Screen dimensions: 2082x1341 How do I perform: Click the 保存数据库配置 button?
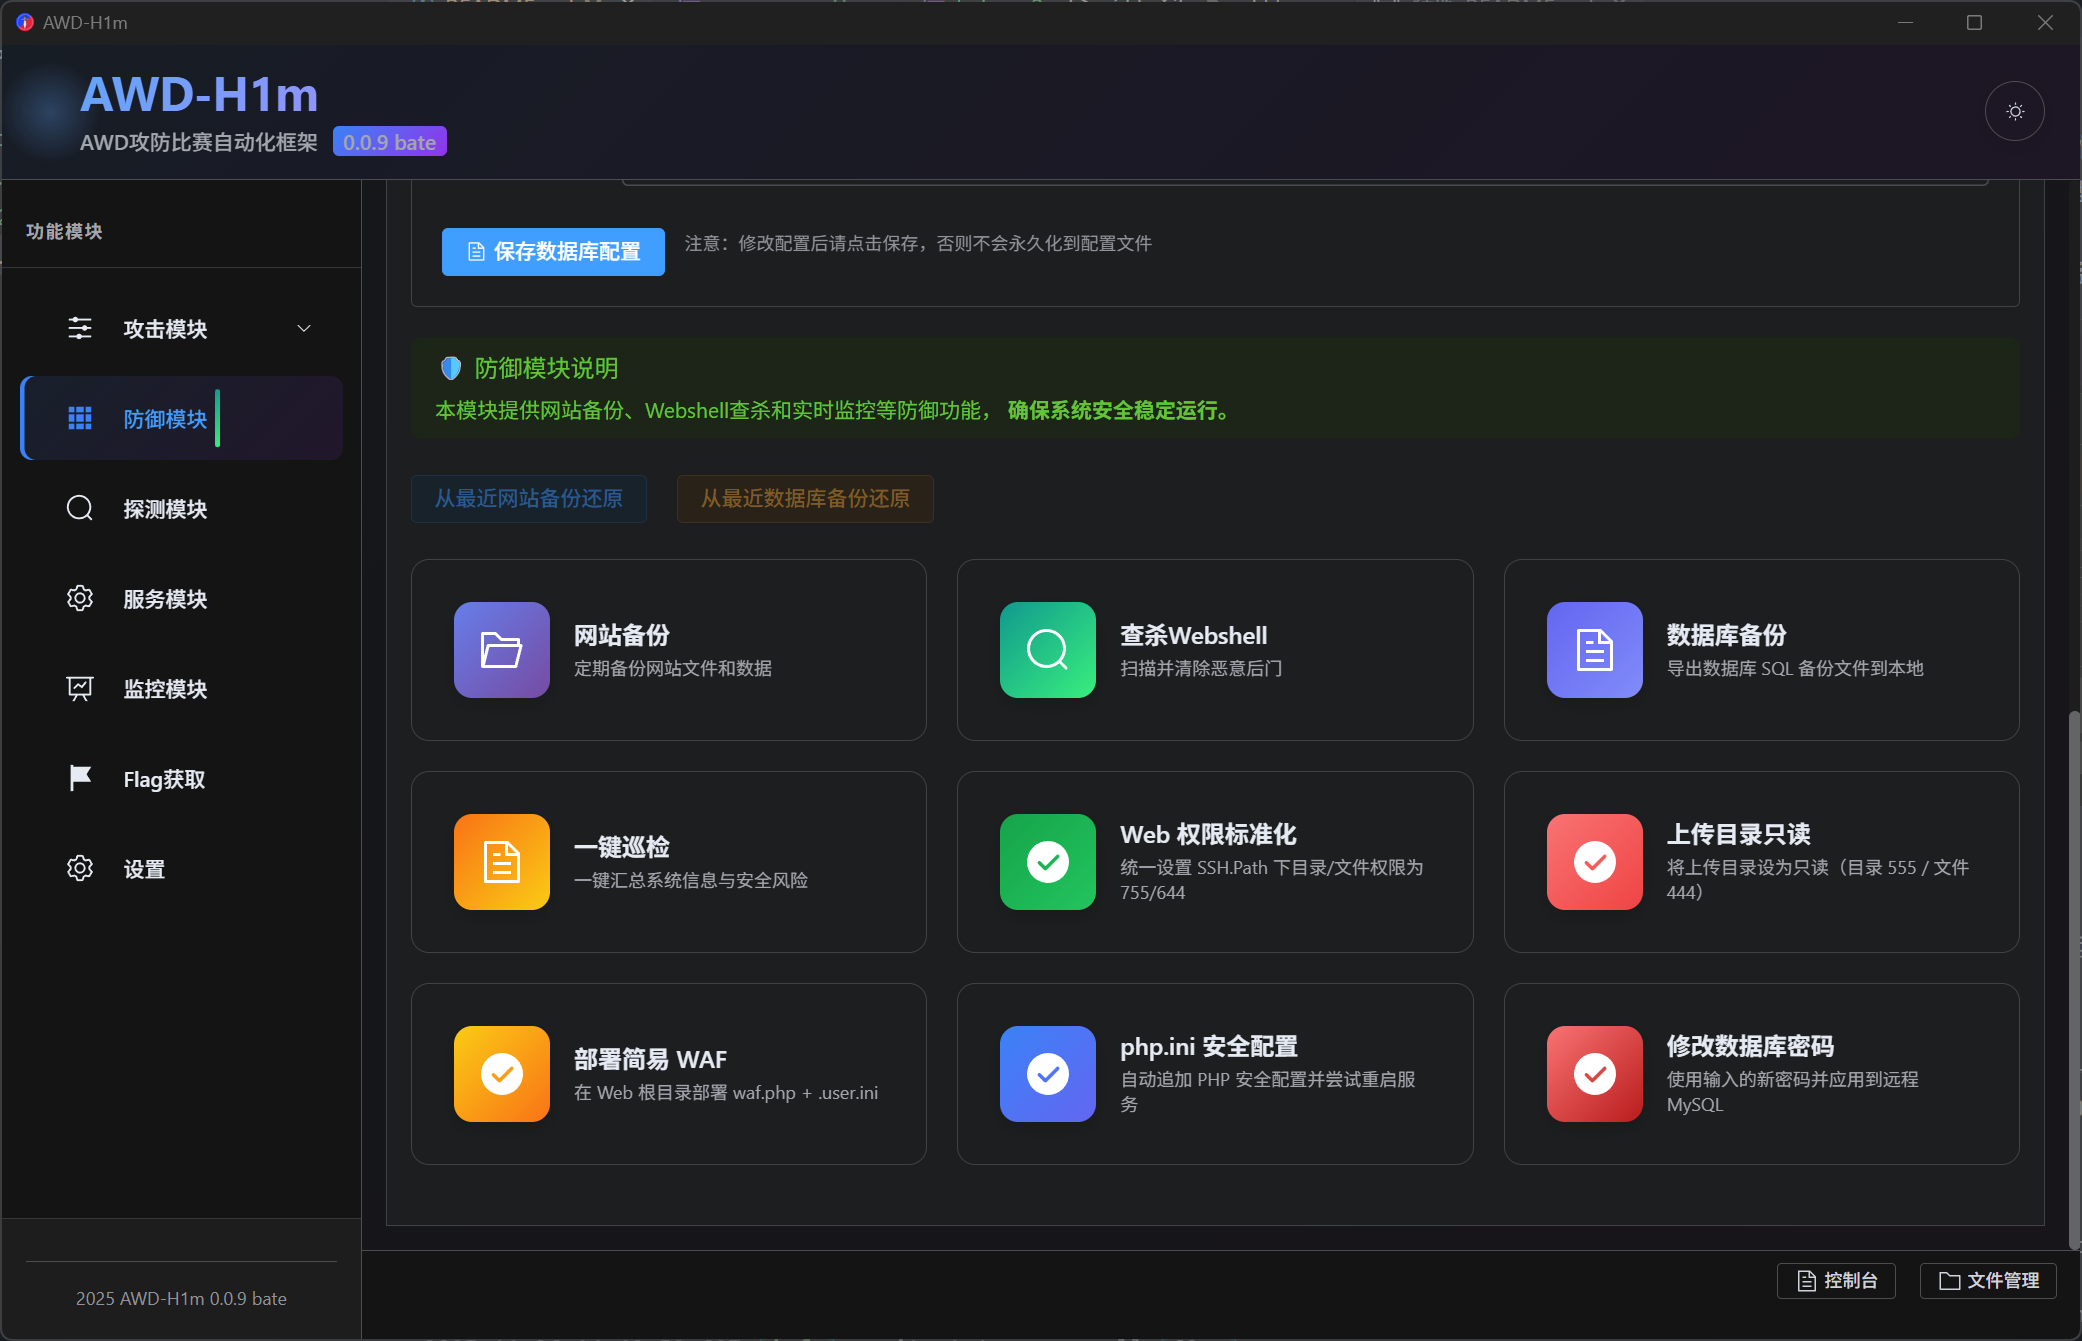tap(553, 252)
